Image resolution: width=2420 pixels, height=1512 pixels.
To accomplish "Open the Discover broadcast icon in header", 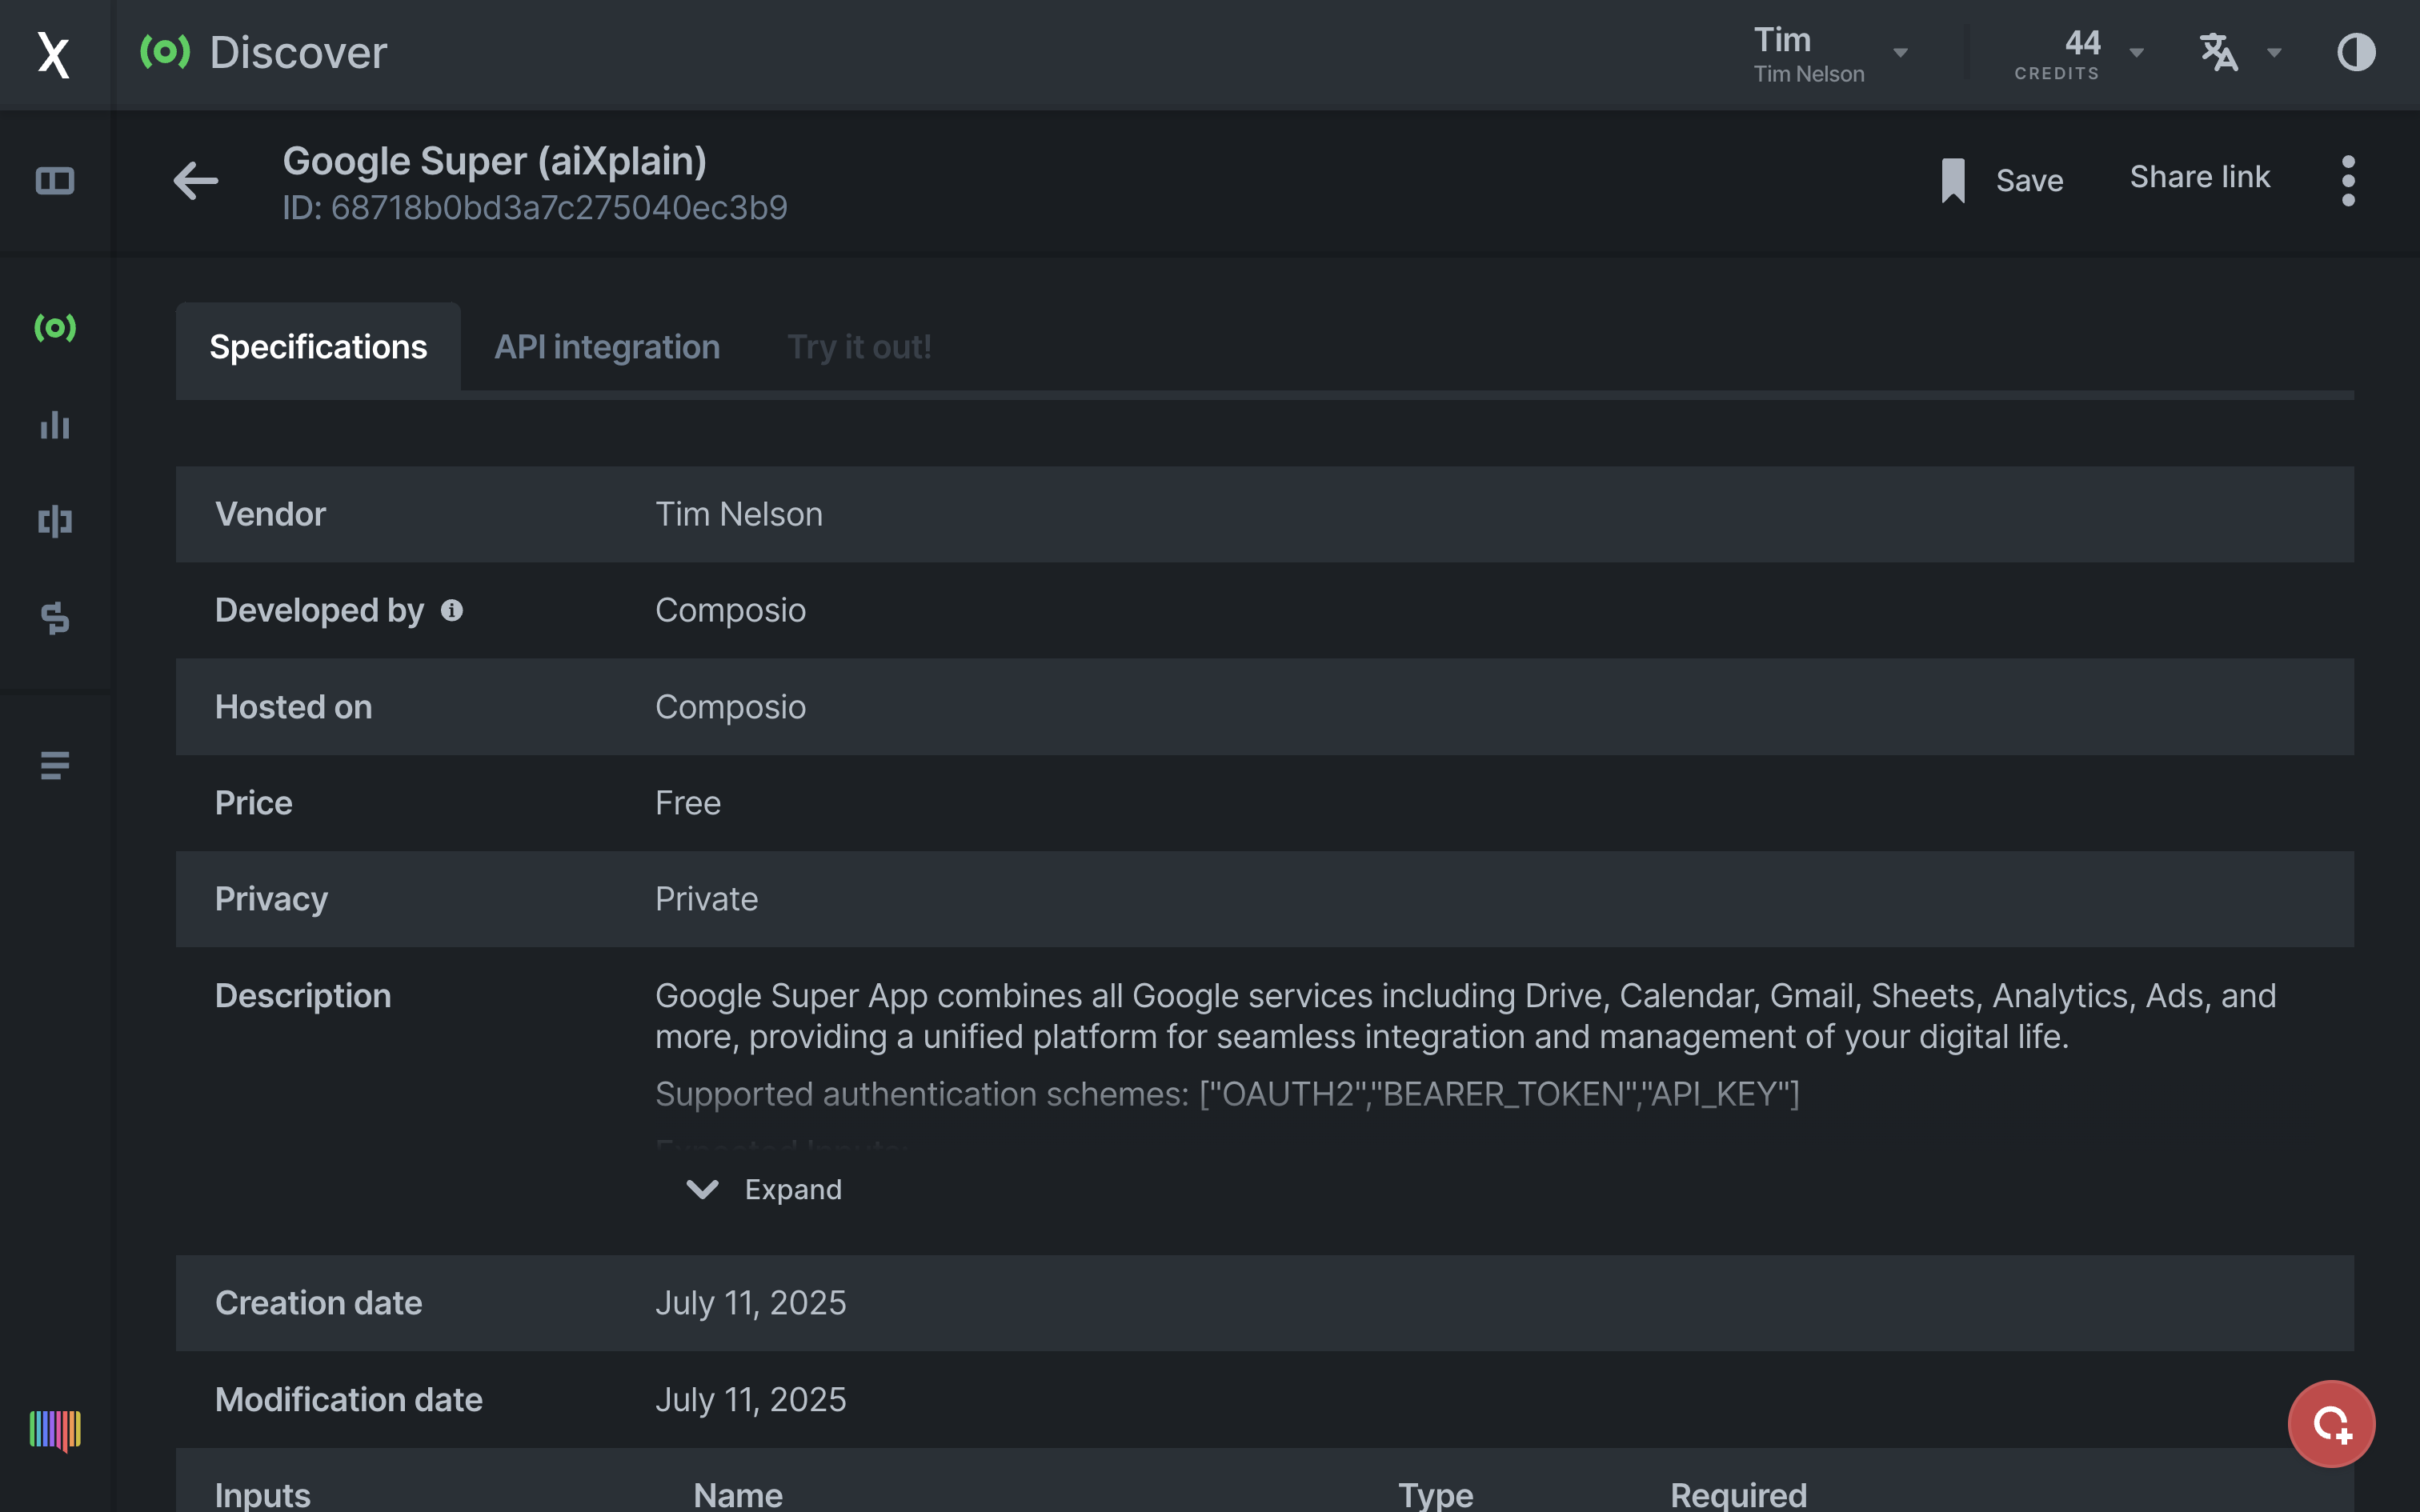I will coord(165,52).
